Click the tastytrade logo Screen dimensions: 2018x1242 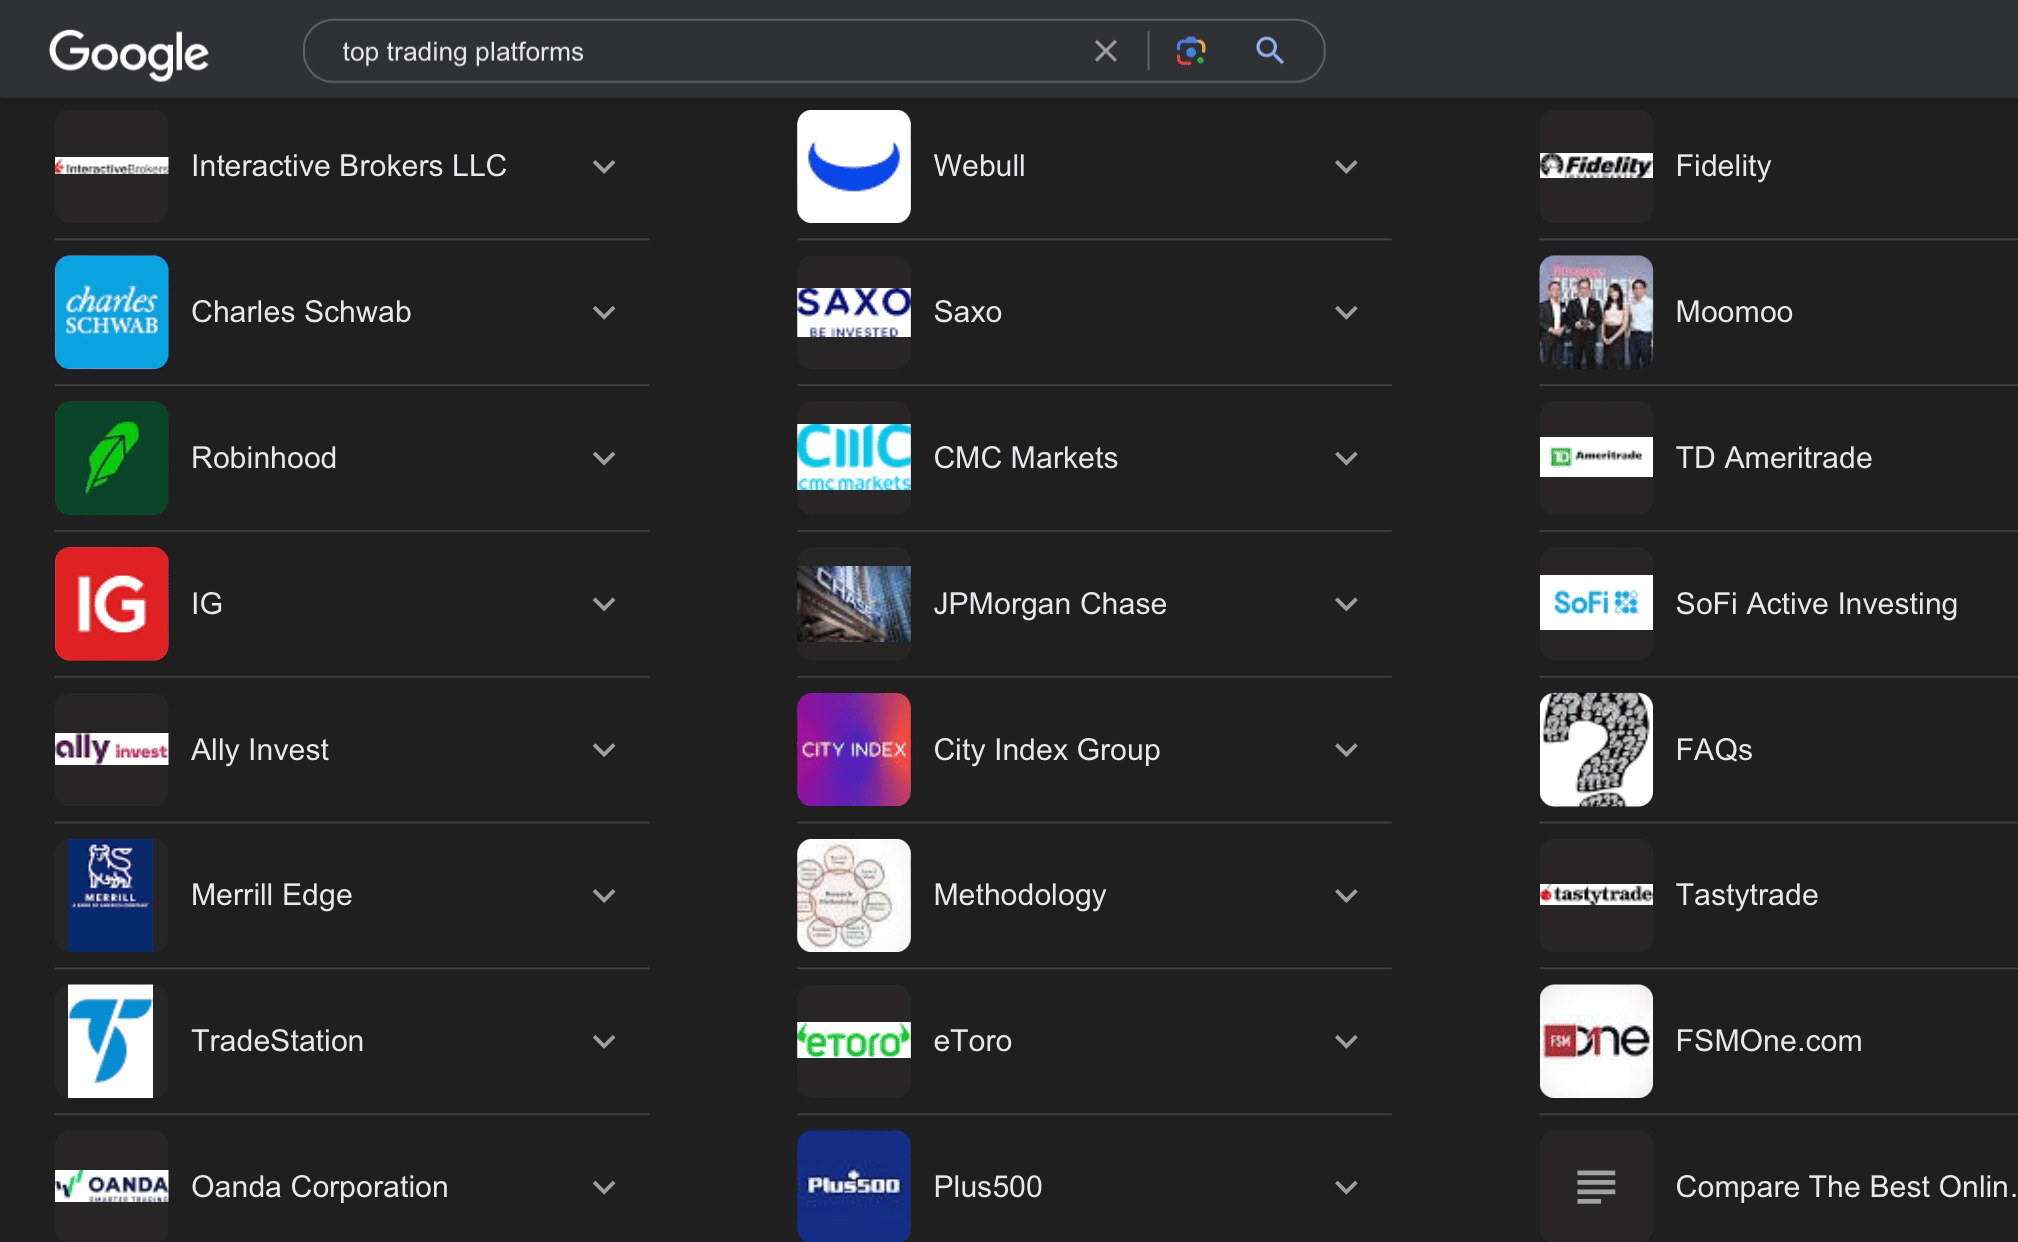click(x=1596, y=895)
